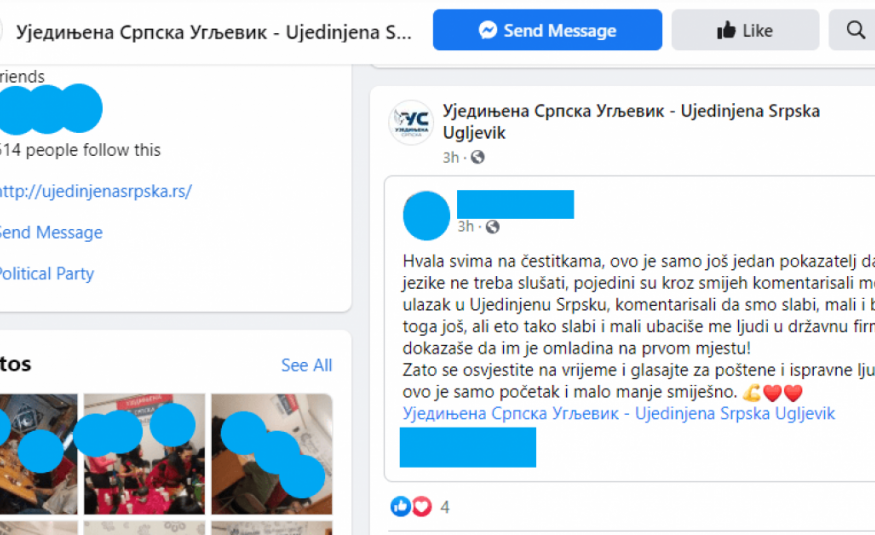Open the reactions count of 4

pyautogui.click(x=445, y=507)
